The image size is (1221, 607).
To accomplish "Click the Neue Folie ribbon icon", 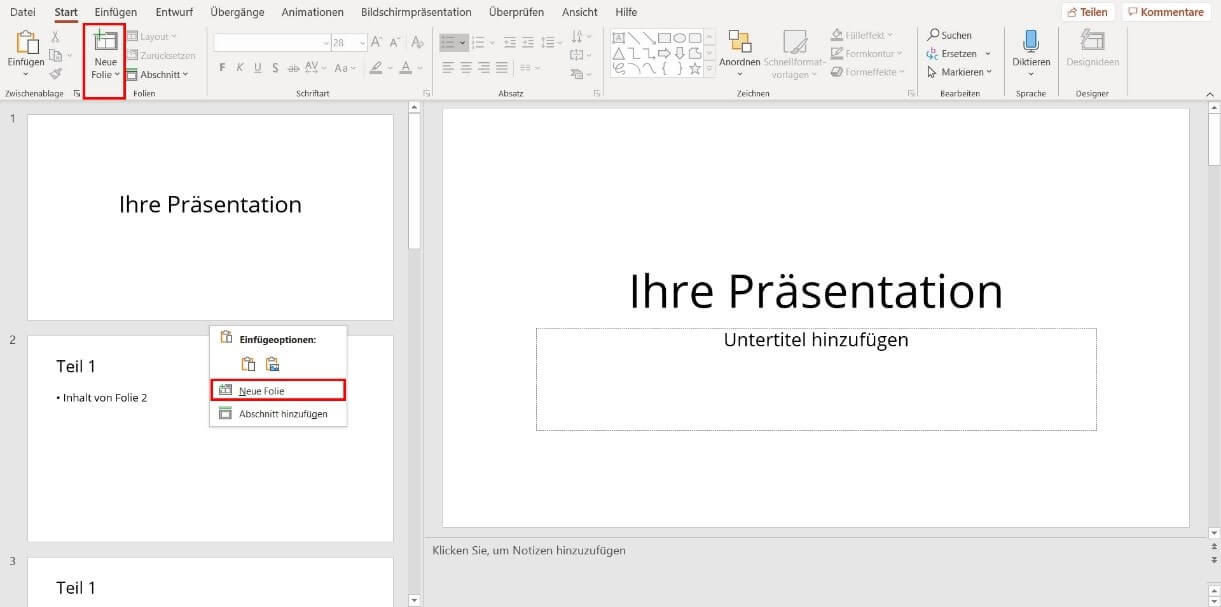I will click(105, 41).
